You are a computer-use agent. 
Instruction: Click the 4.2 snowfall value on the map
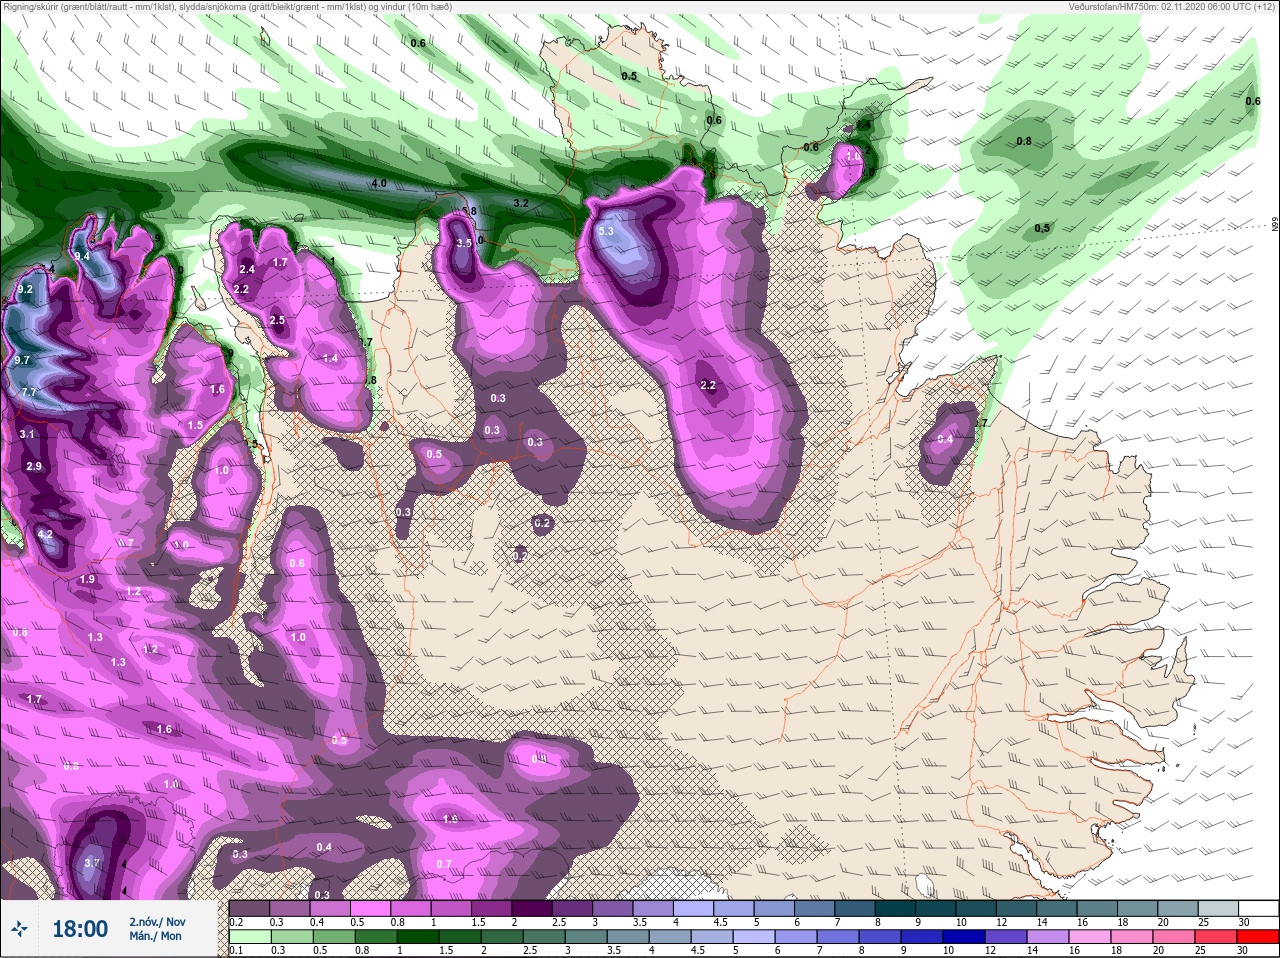click(x=45, y=535)
